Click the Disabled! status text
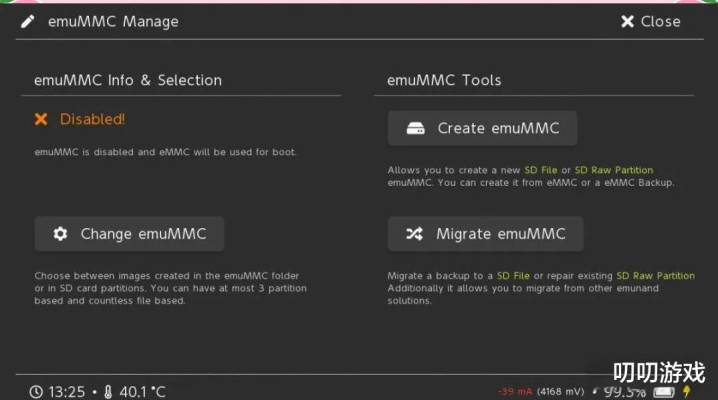This screenshot has width=718, height=400. point(92,119)
